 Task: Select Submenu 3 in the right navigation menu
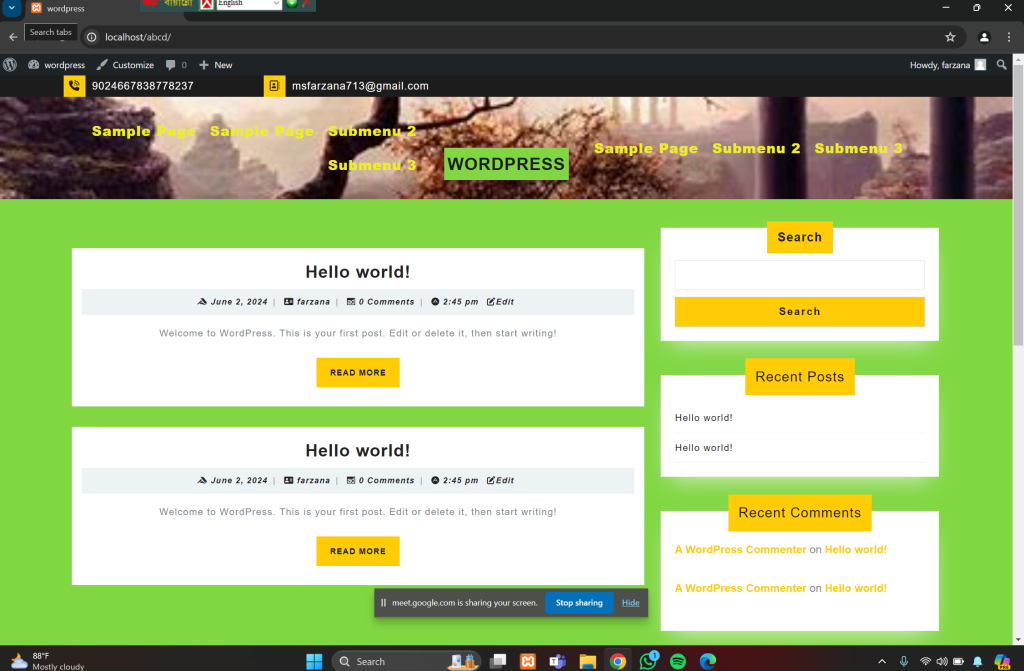point(858,148)
